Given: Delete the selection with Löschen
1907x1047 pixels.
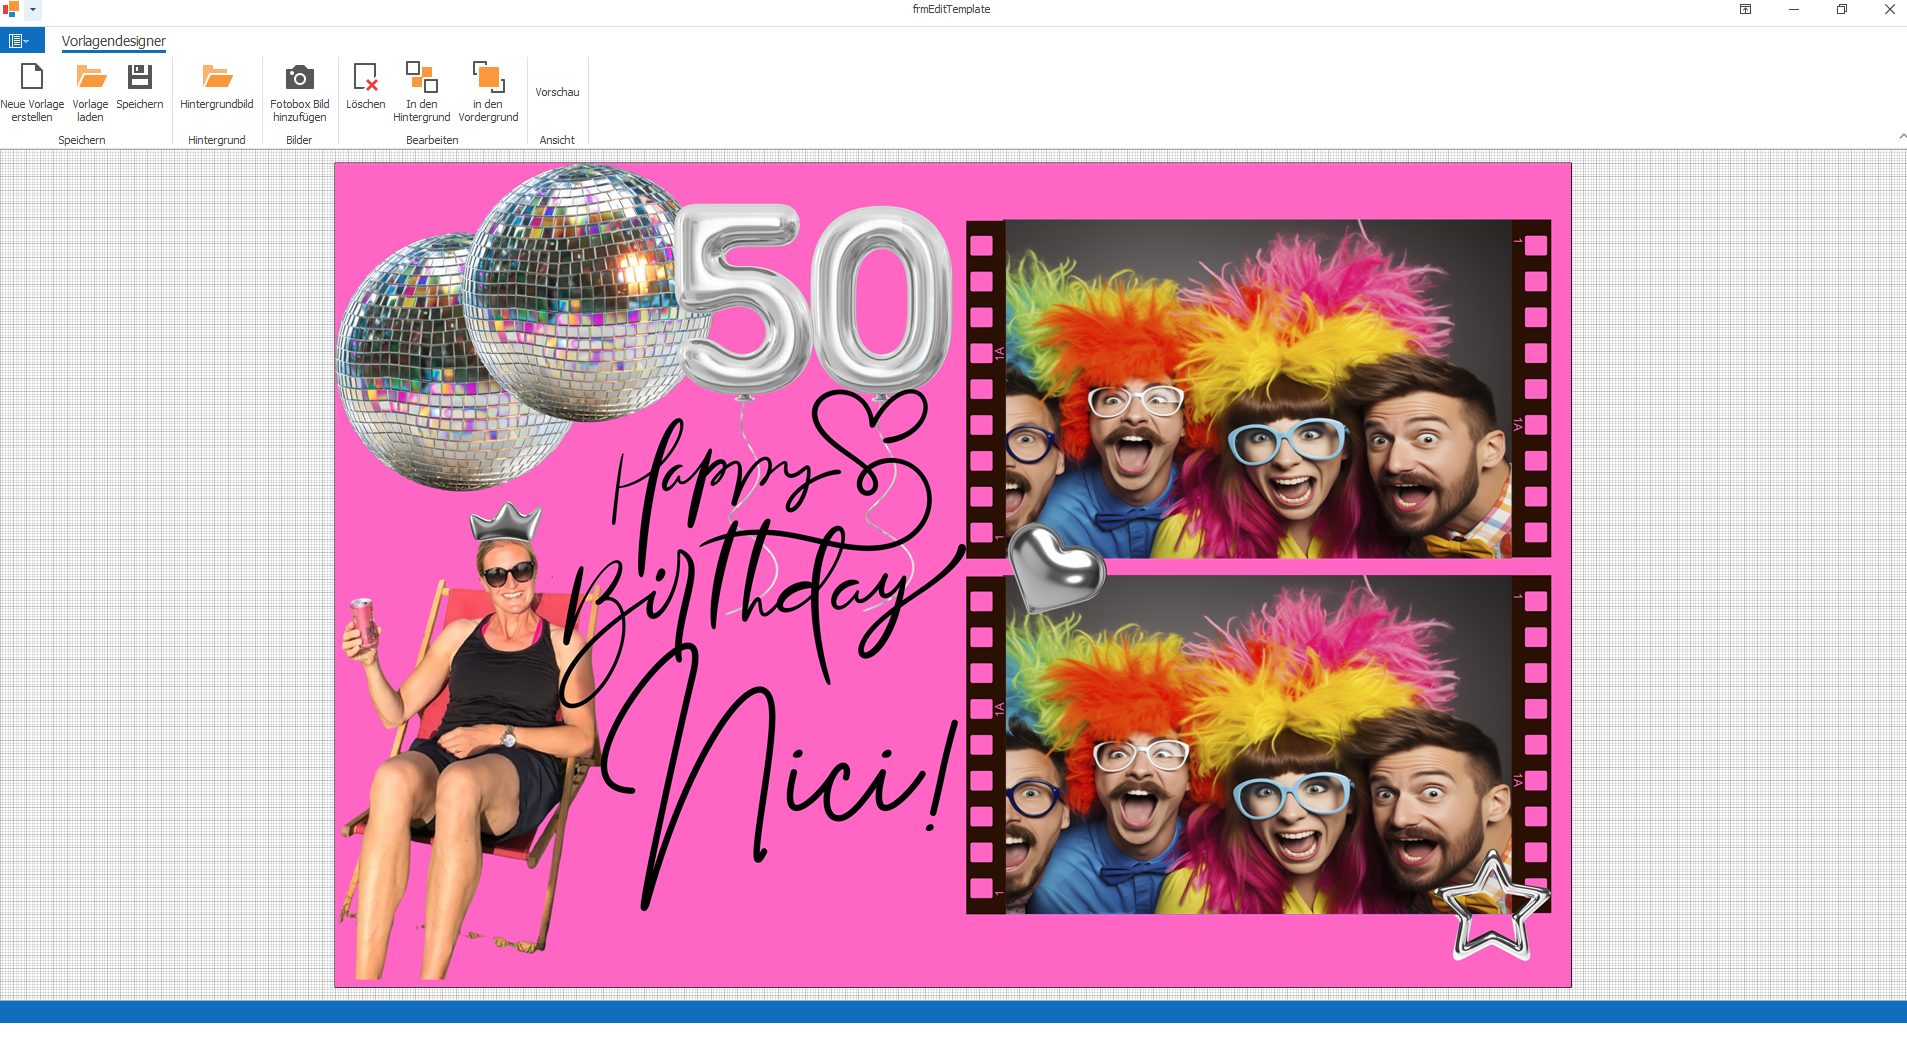Looking at the screenshot, I should pos(365,78).
